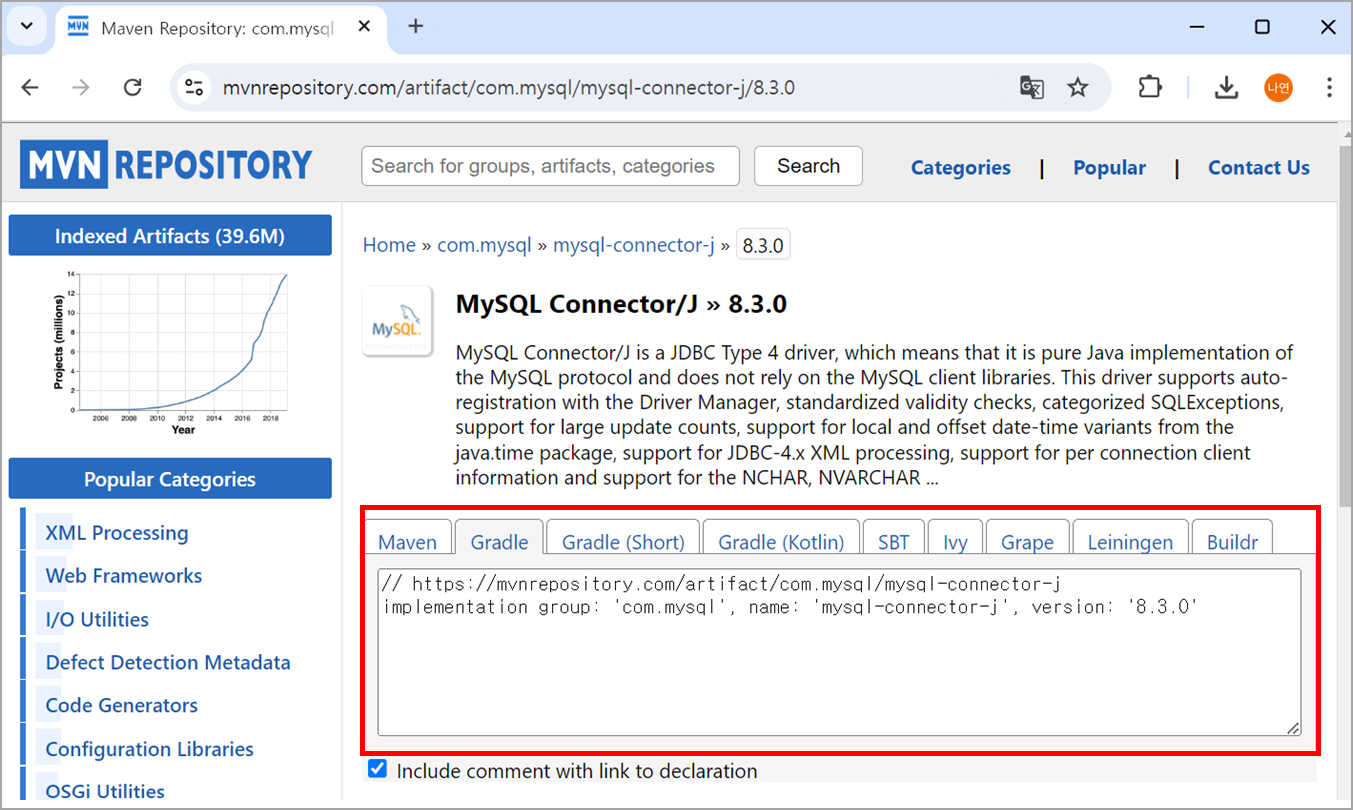Screen dimensions: 1353x810
Task: Open Configuration Libraries category
Action: point(150,750)
